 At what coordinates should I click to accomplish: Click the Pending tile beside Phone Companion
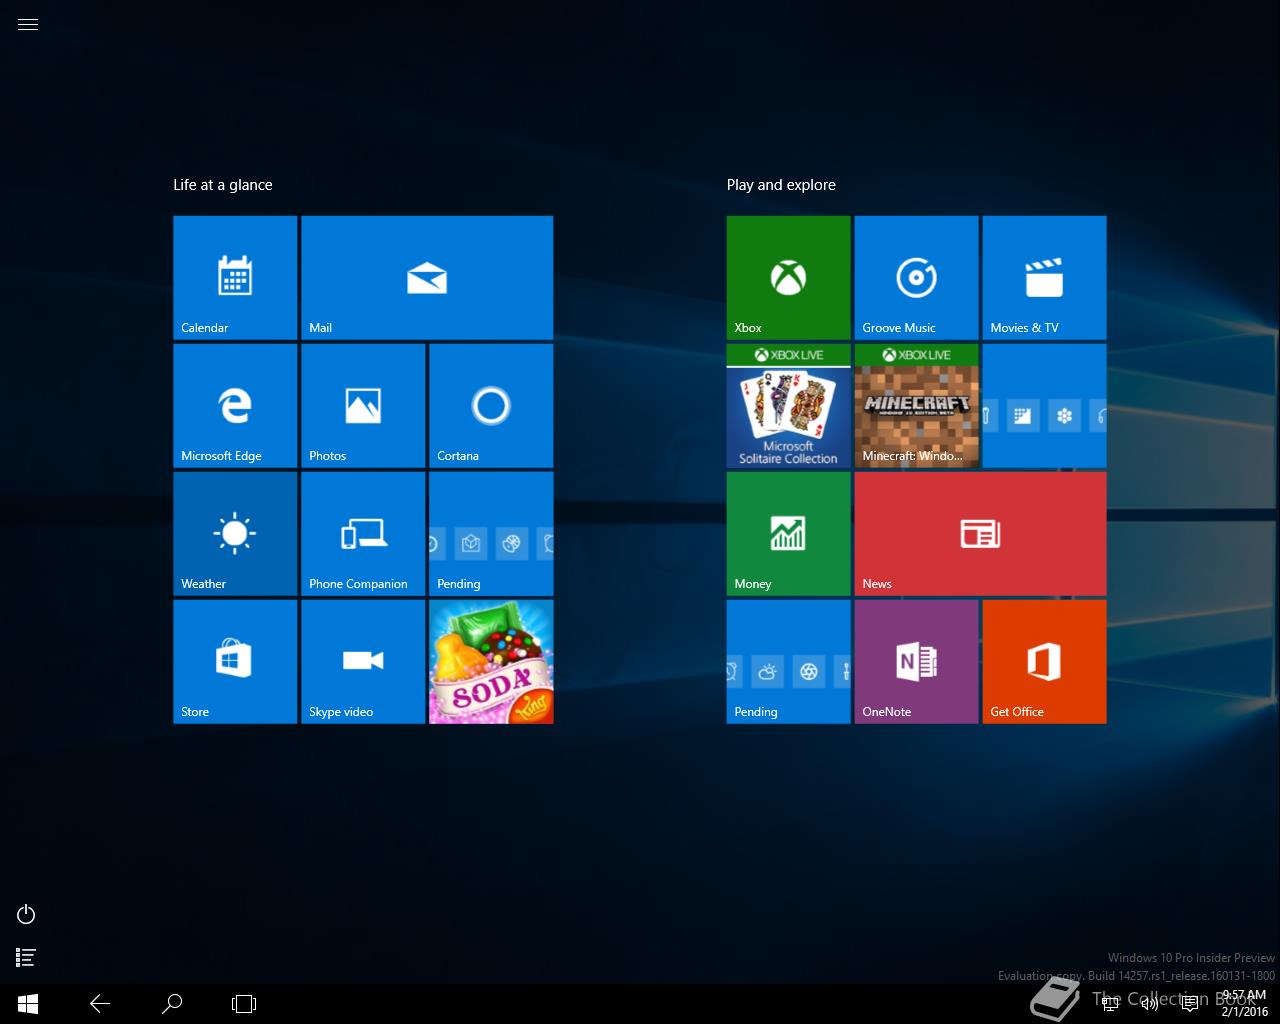tap(491, 534)
